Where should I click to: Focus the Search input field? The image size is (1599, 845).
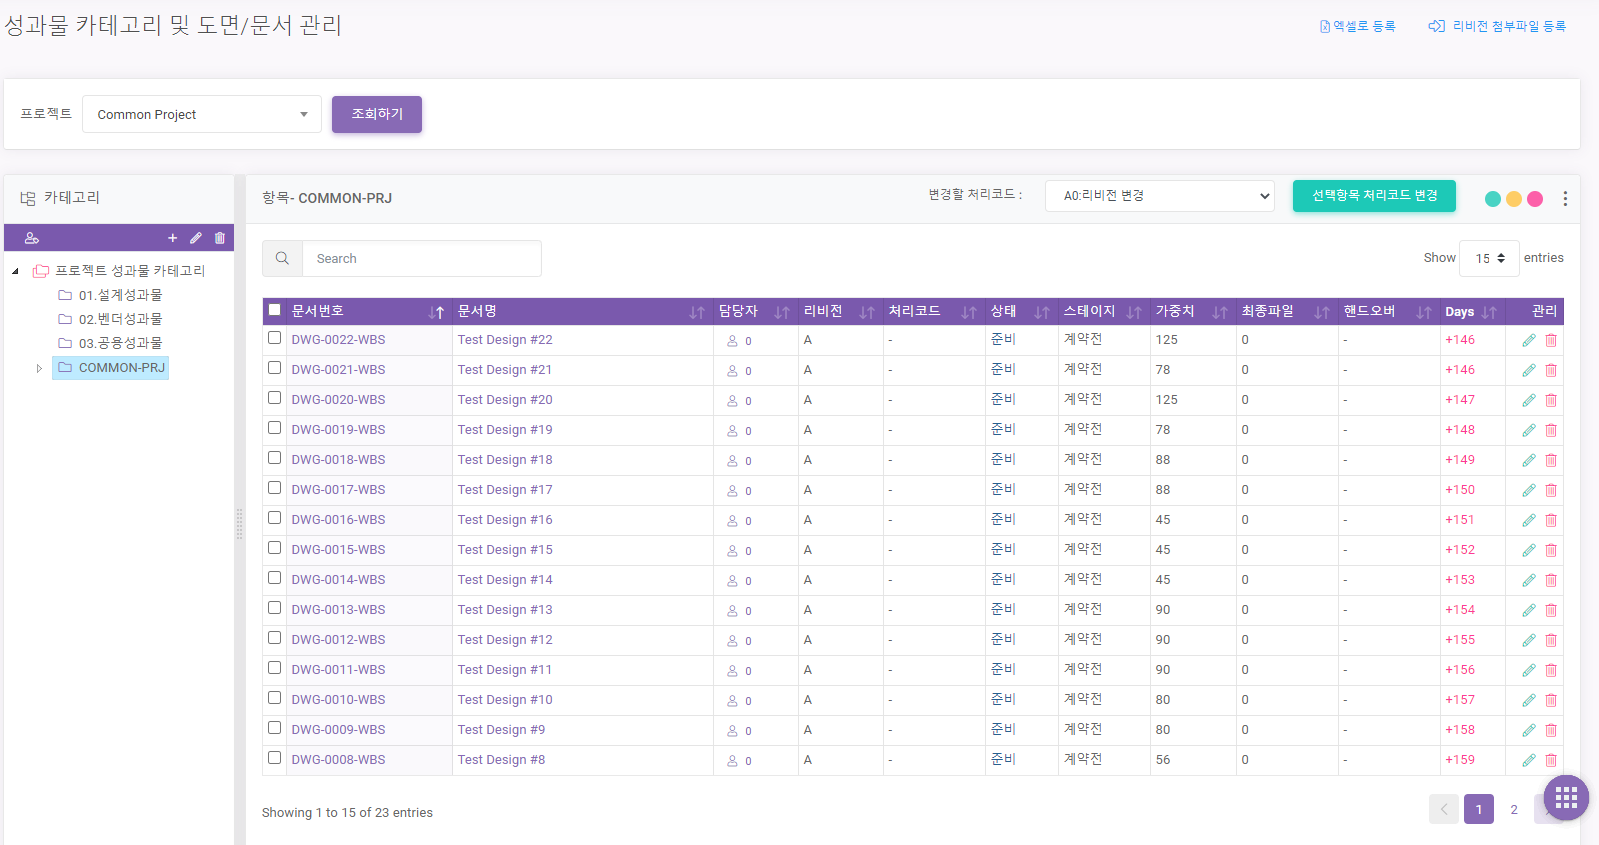[422, 258]
